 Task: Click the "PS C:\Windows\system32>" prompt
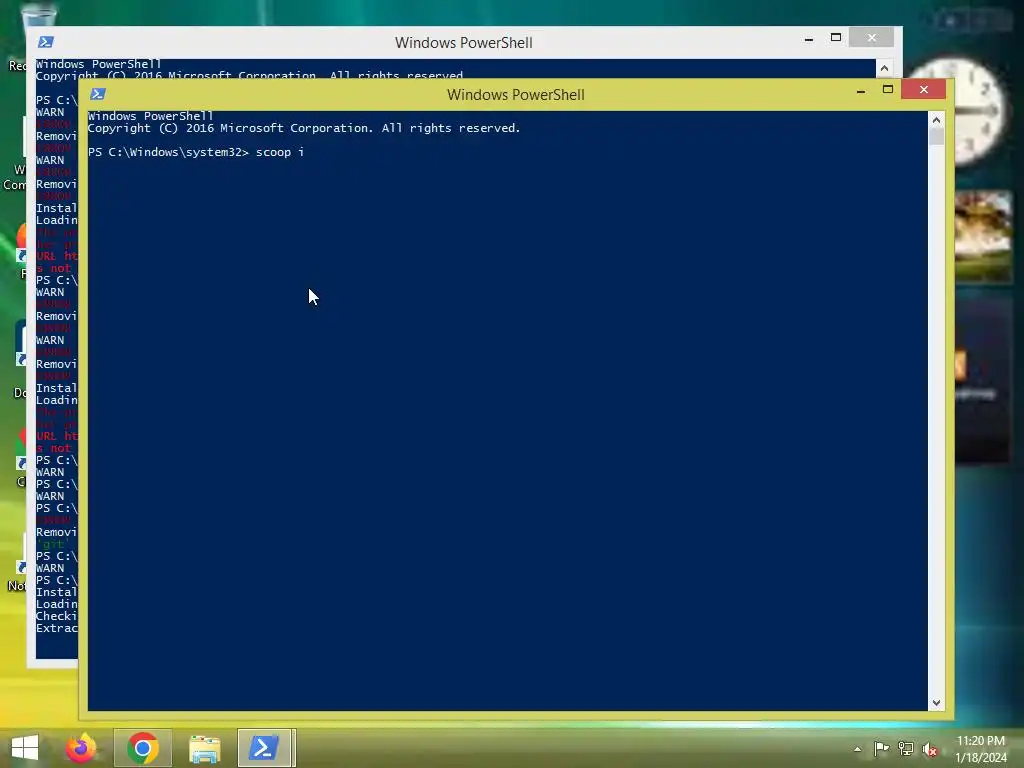click(x=168, y=152)
